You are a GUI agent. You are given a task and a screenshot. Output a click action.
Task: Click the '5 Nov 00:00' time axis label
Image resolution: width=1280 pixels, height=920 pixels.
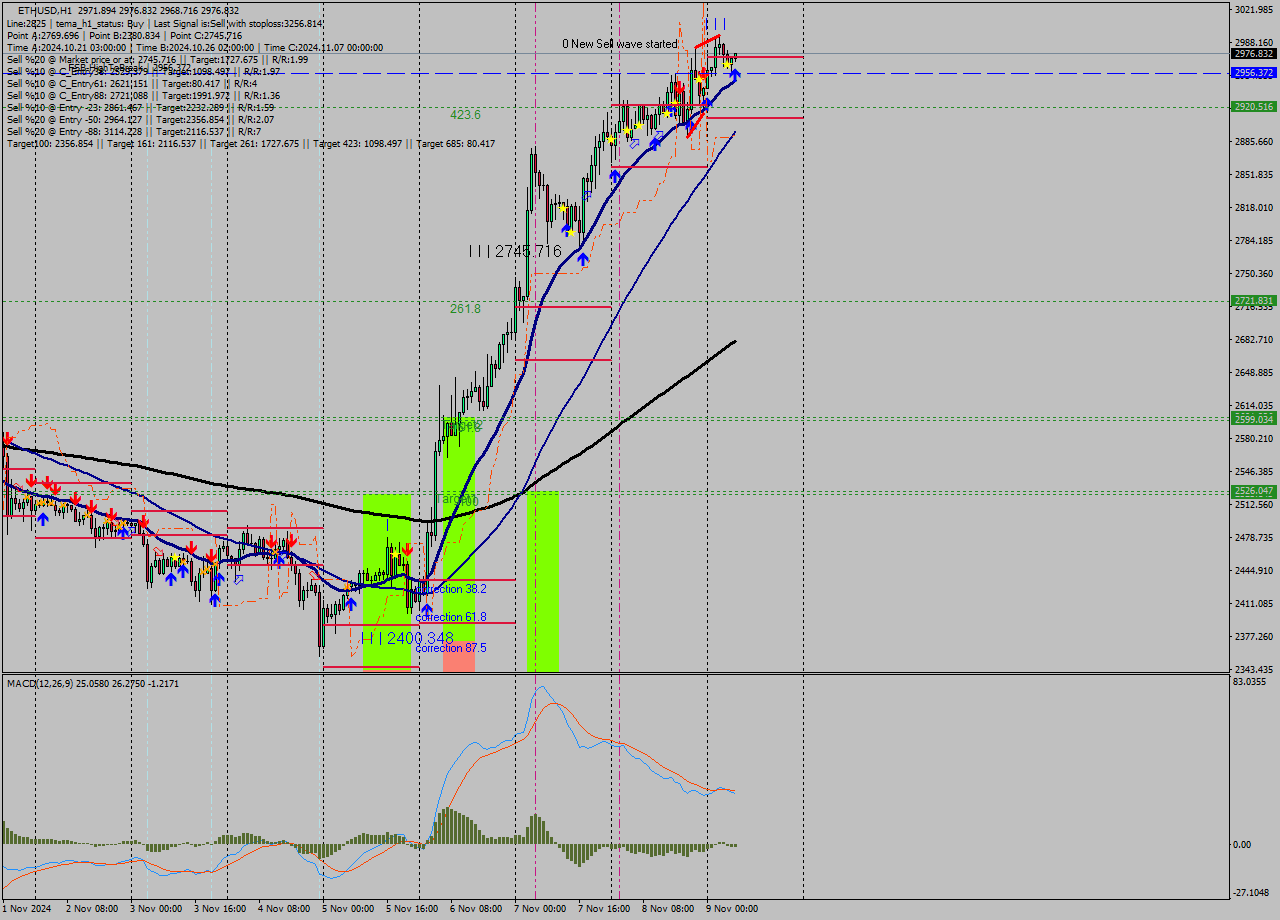348,909
